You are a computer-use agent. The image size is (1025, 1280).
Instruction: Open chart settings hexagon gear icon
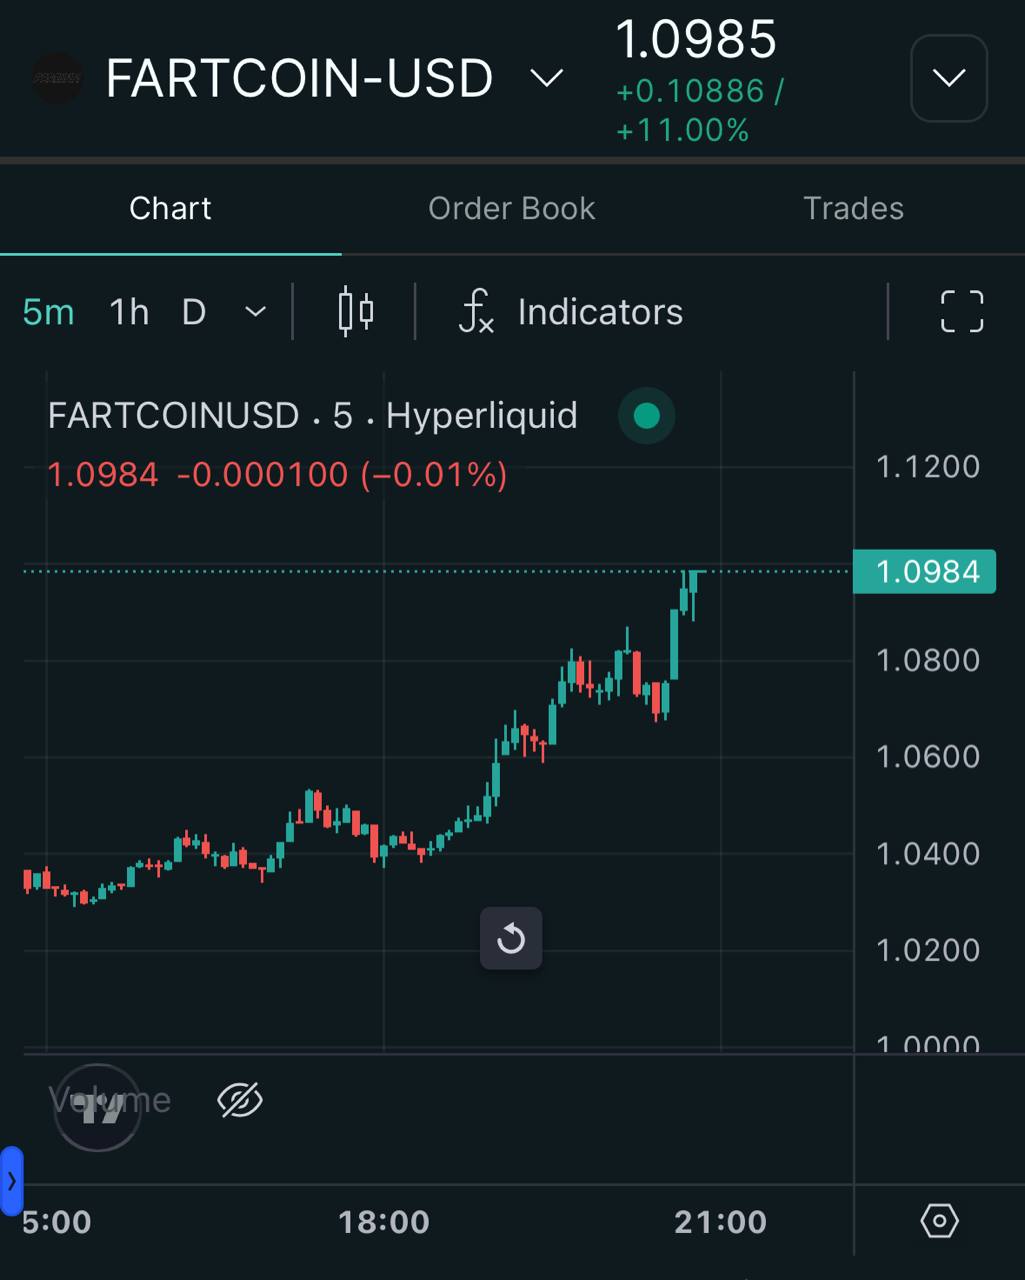tap(939, 1221)
